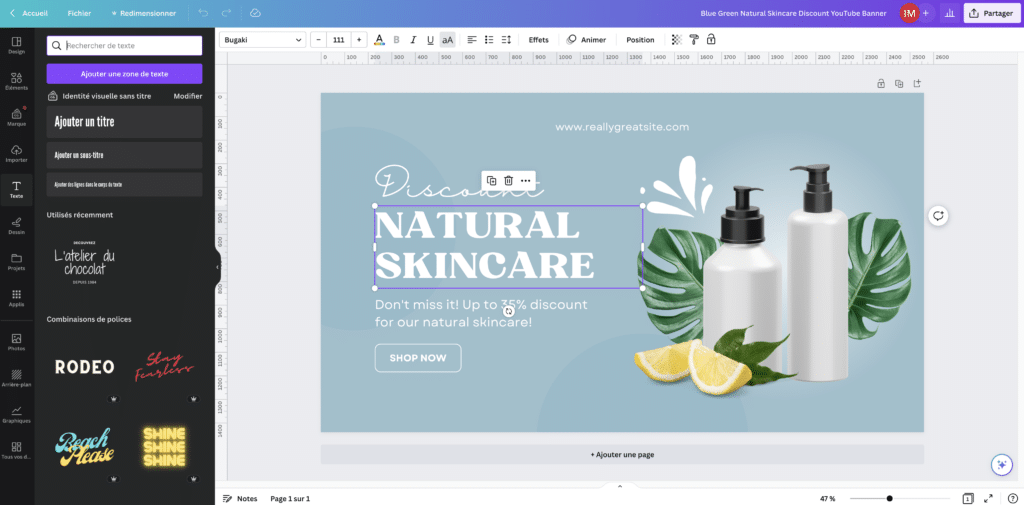The image size is (1024, 505).
Task: Open the three-dots more options menu
Action: [526, 181]
